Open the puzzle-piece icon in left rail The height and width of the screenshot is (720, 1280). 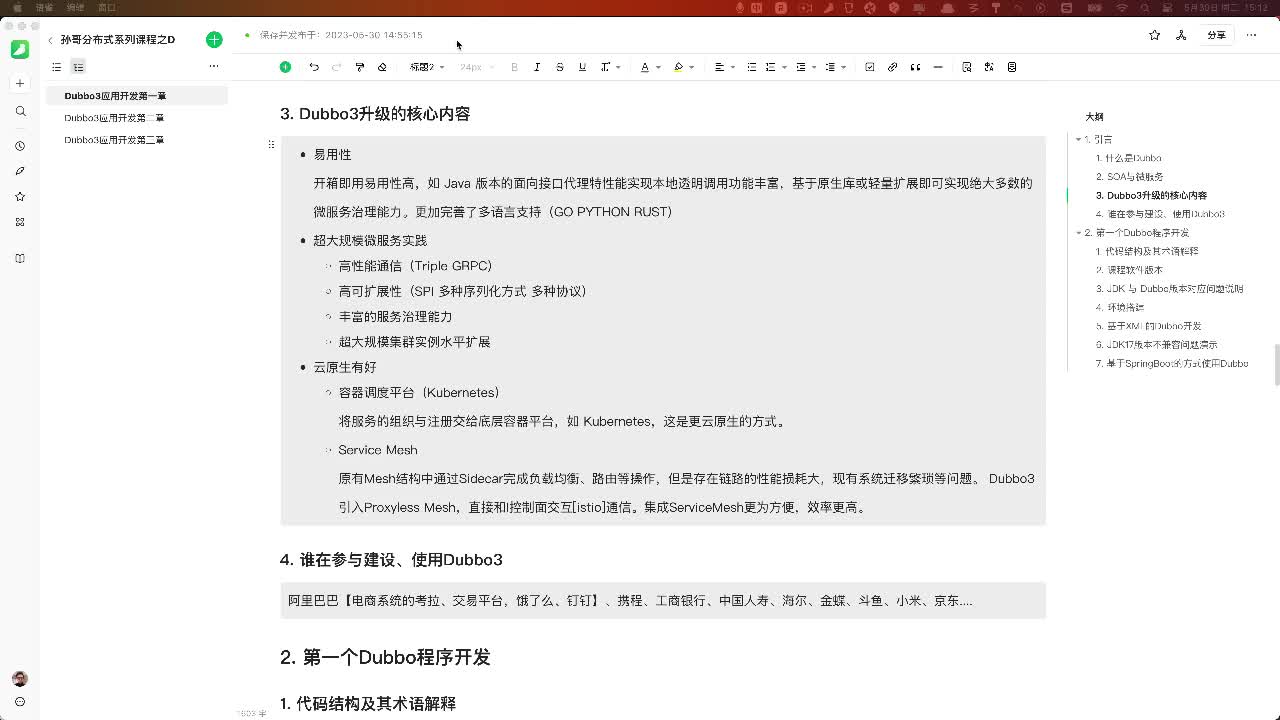(20, 222)
